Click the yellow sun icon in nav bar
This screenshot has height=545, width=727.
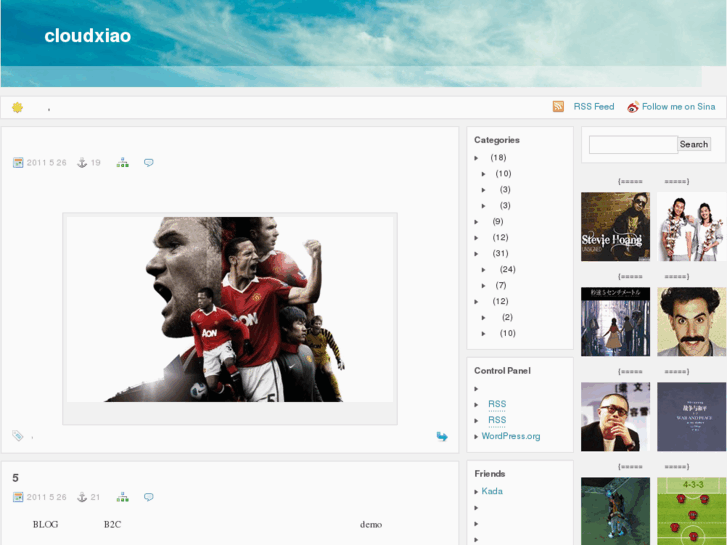18,108
